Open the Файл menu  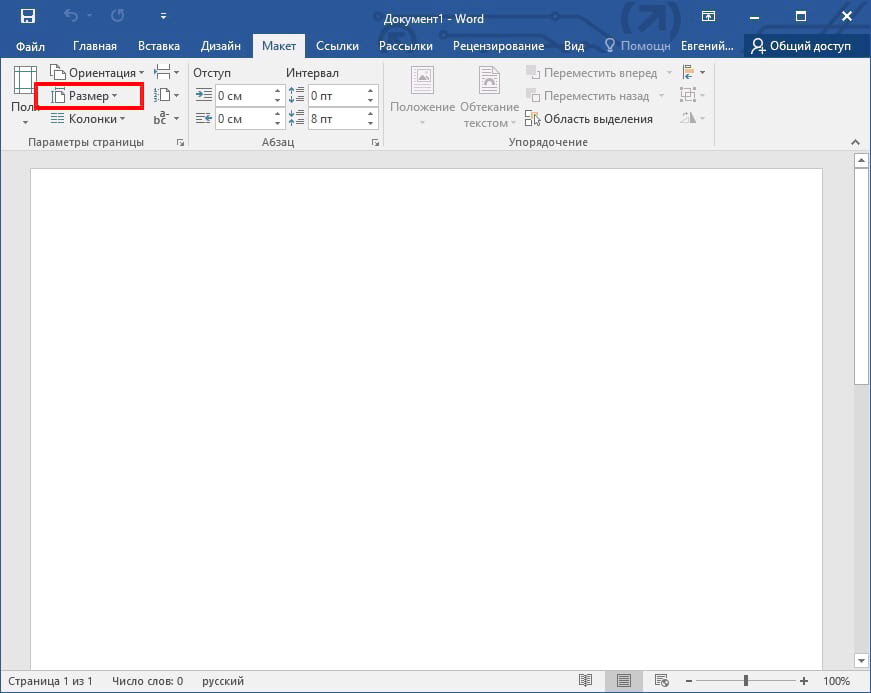[x=30, y=46]
